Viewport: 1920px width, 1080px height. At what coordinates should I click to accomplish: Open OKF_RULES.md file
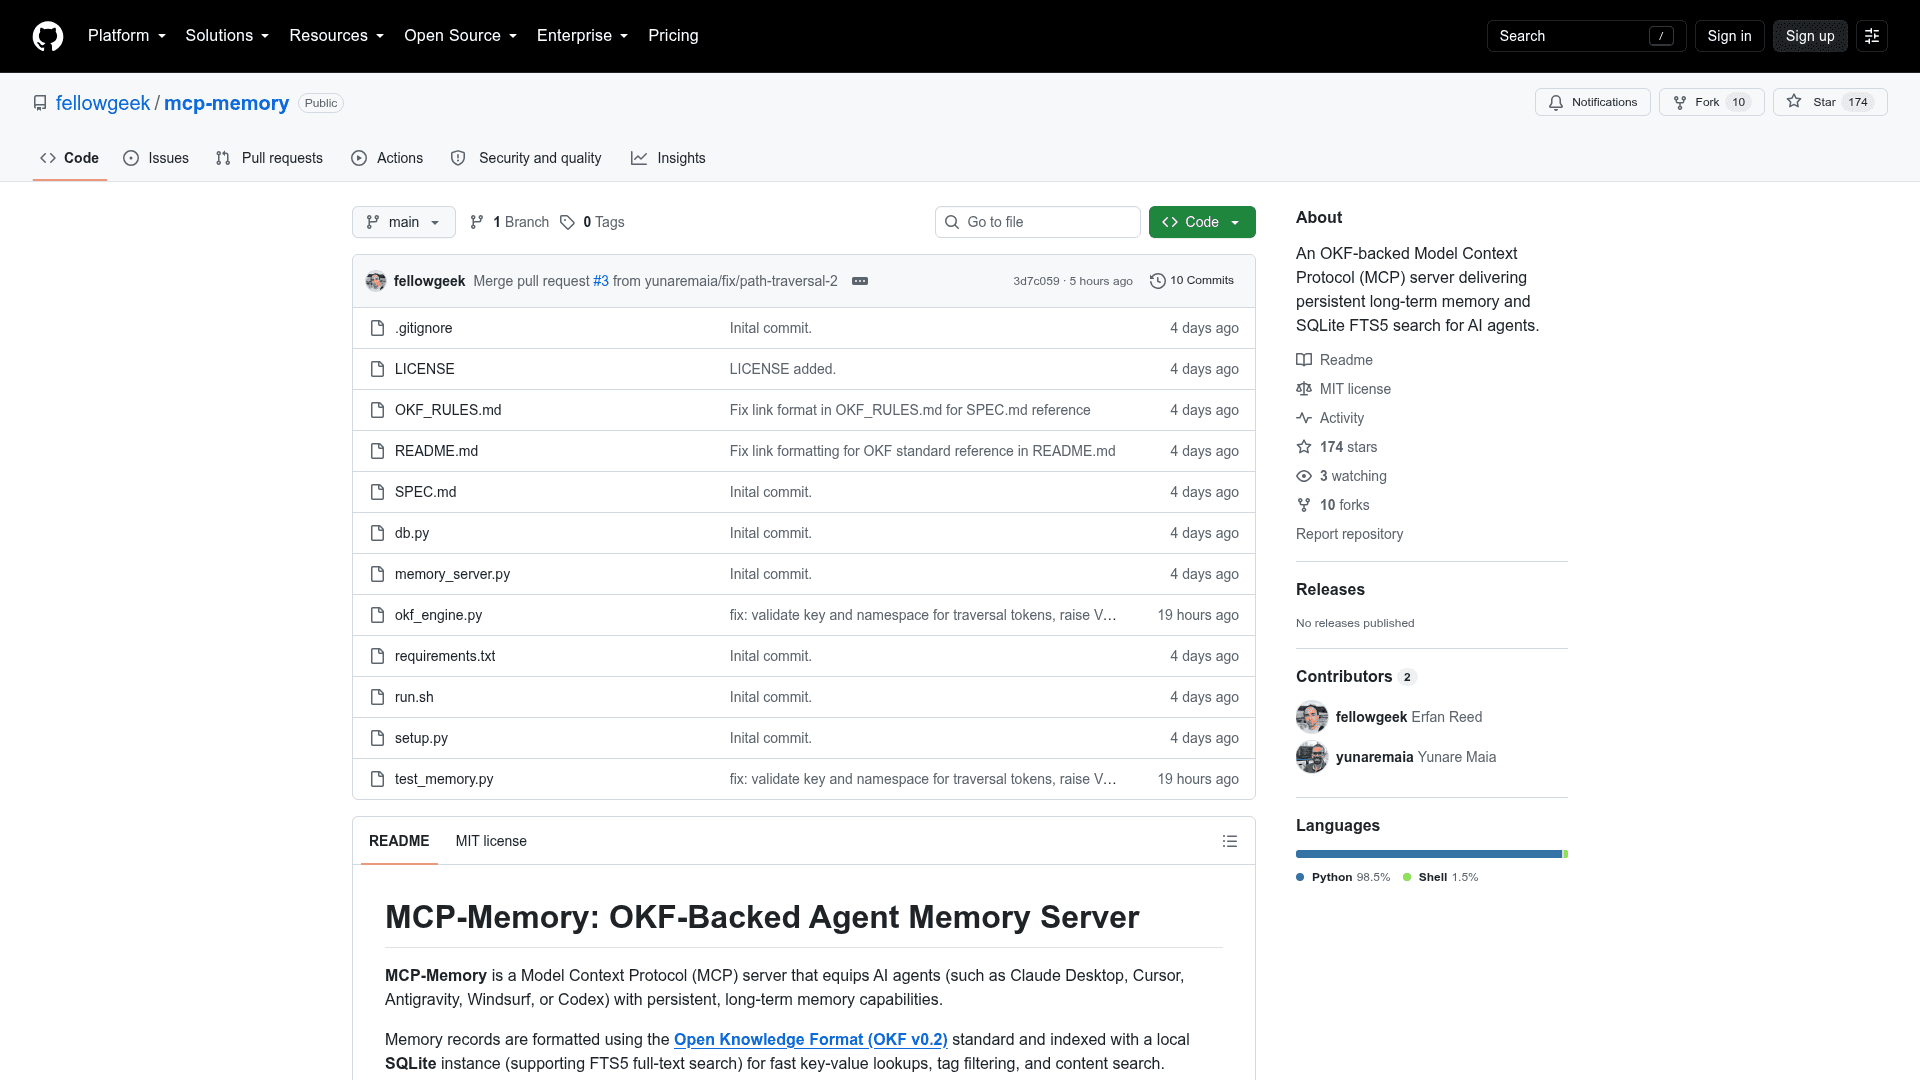[x=448, y=410]
